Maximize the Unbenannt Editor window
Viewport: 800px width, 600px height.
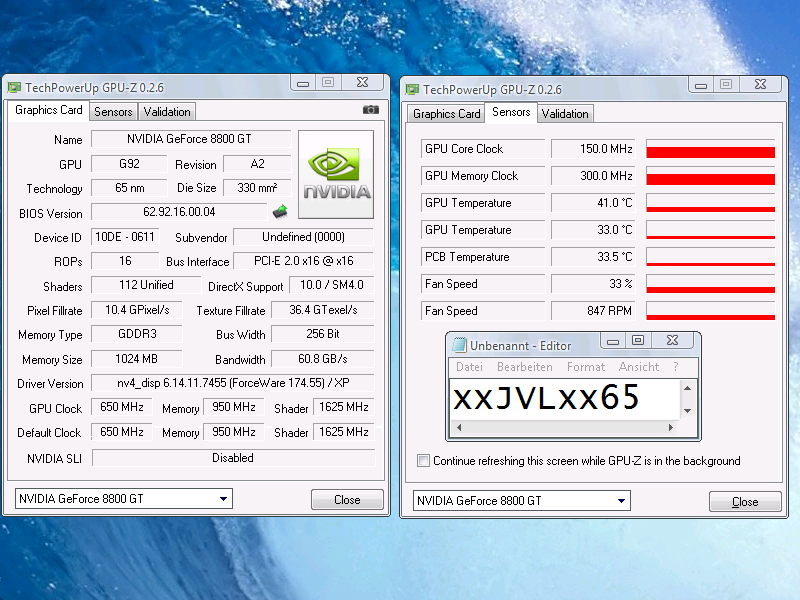click(x=638, y=341)
